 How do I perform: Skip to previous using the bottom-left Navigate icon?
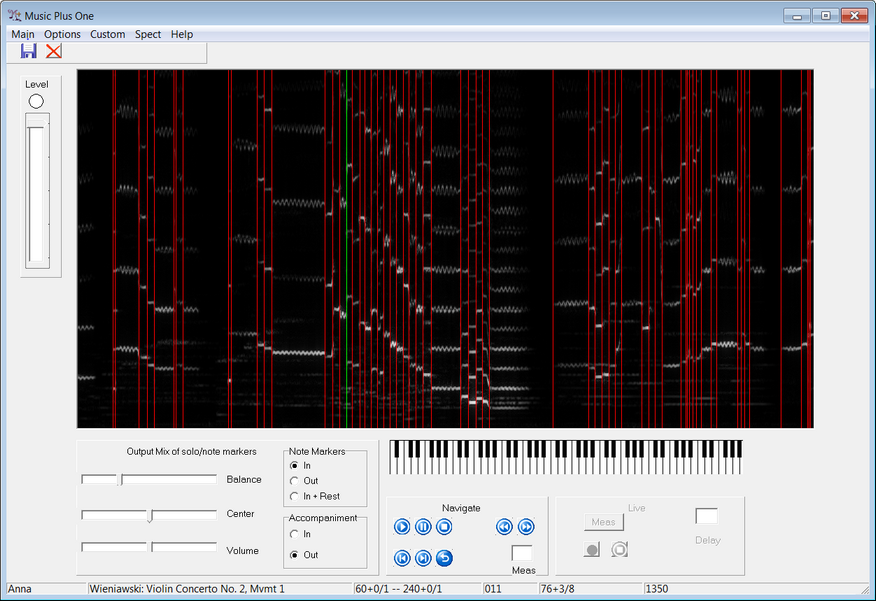click(402, 558)
